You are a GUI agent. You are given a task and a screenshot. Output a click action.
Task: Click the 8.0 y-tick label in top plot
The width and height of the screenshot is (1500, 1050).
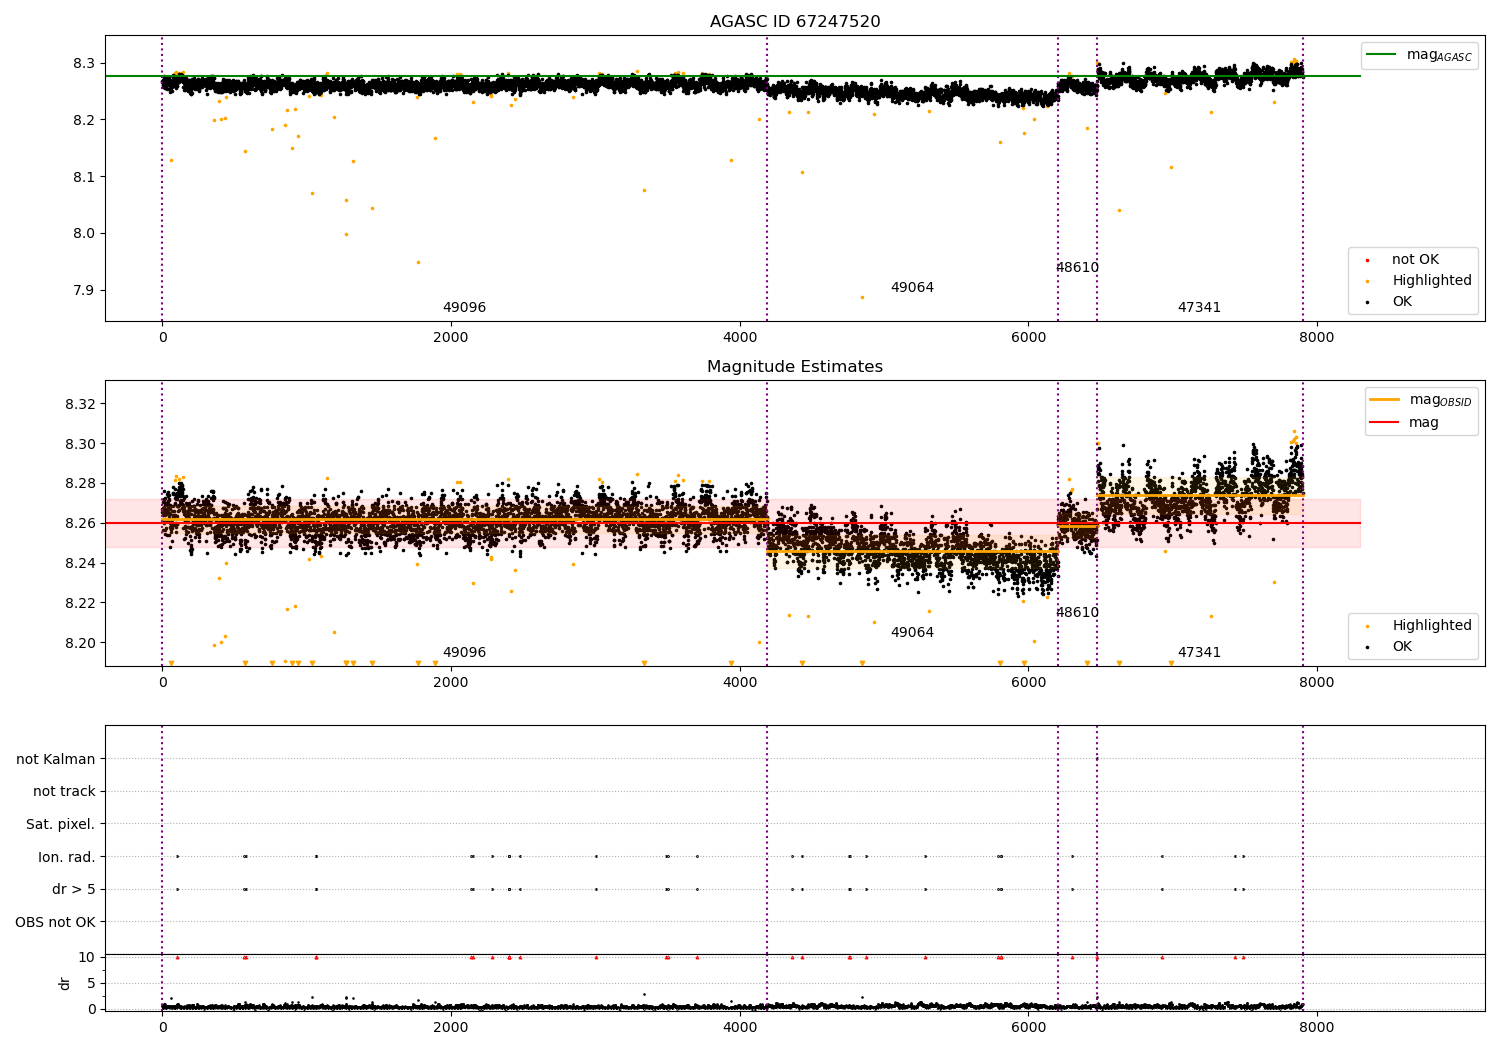click(84, 234)
